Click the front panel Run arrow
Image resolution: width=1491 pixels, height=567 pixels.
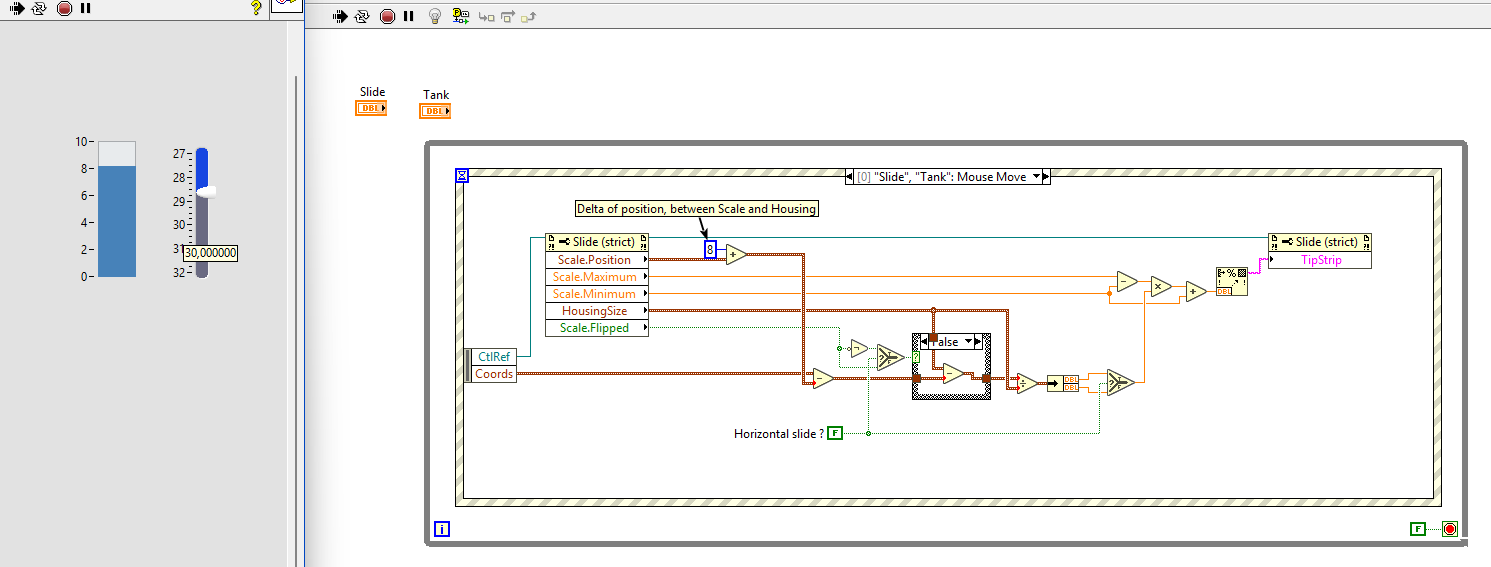click(15, 8)
